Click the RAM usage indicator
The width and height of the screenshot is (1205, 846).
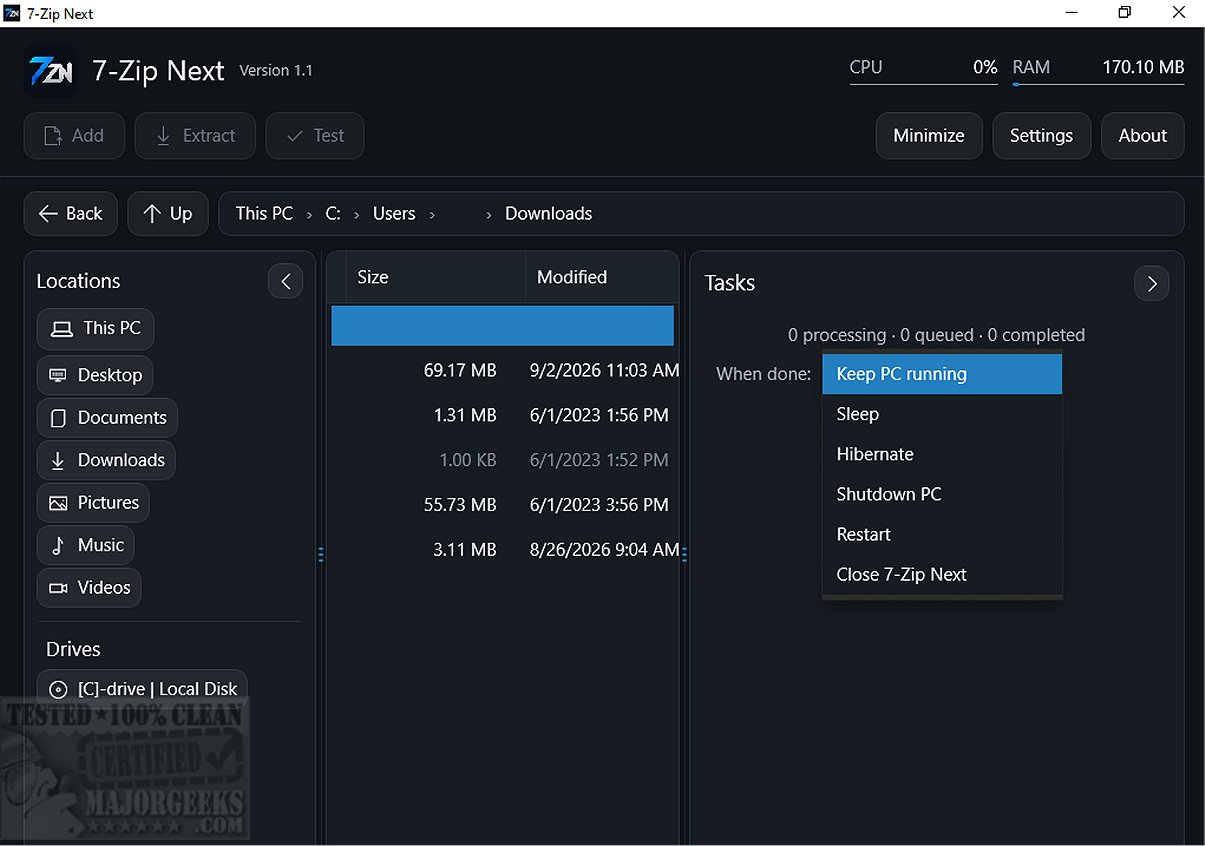pos(1098,69)
